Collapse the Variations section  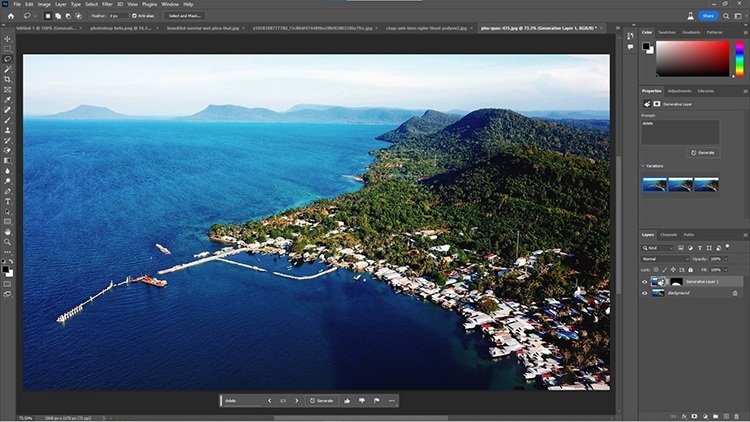click(x=643, y=166)
